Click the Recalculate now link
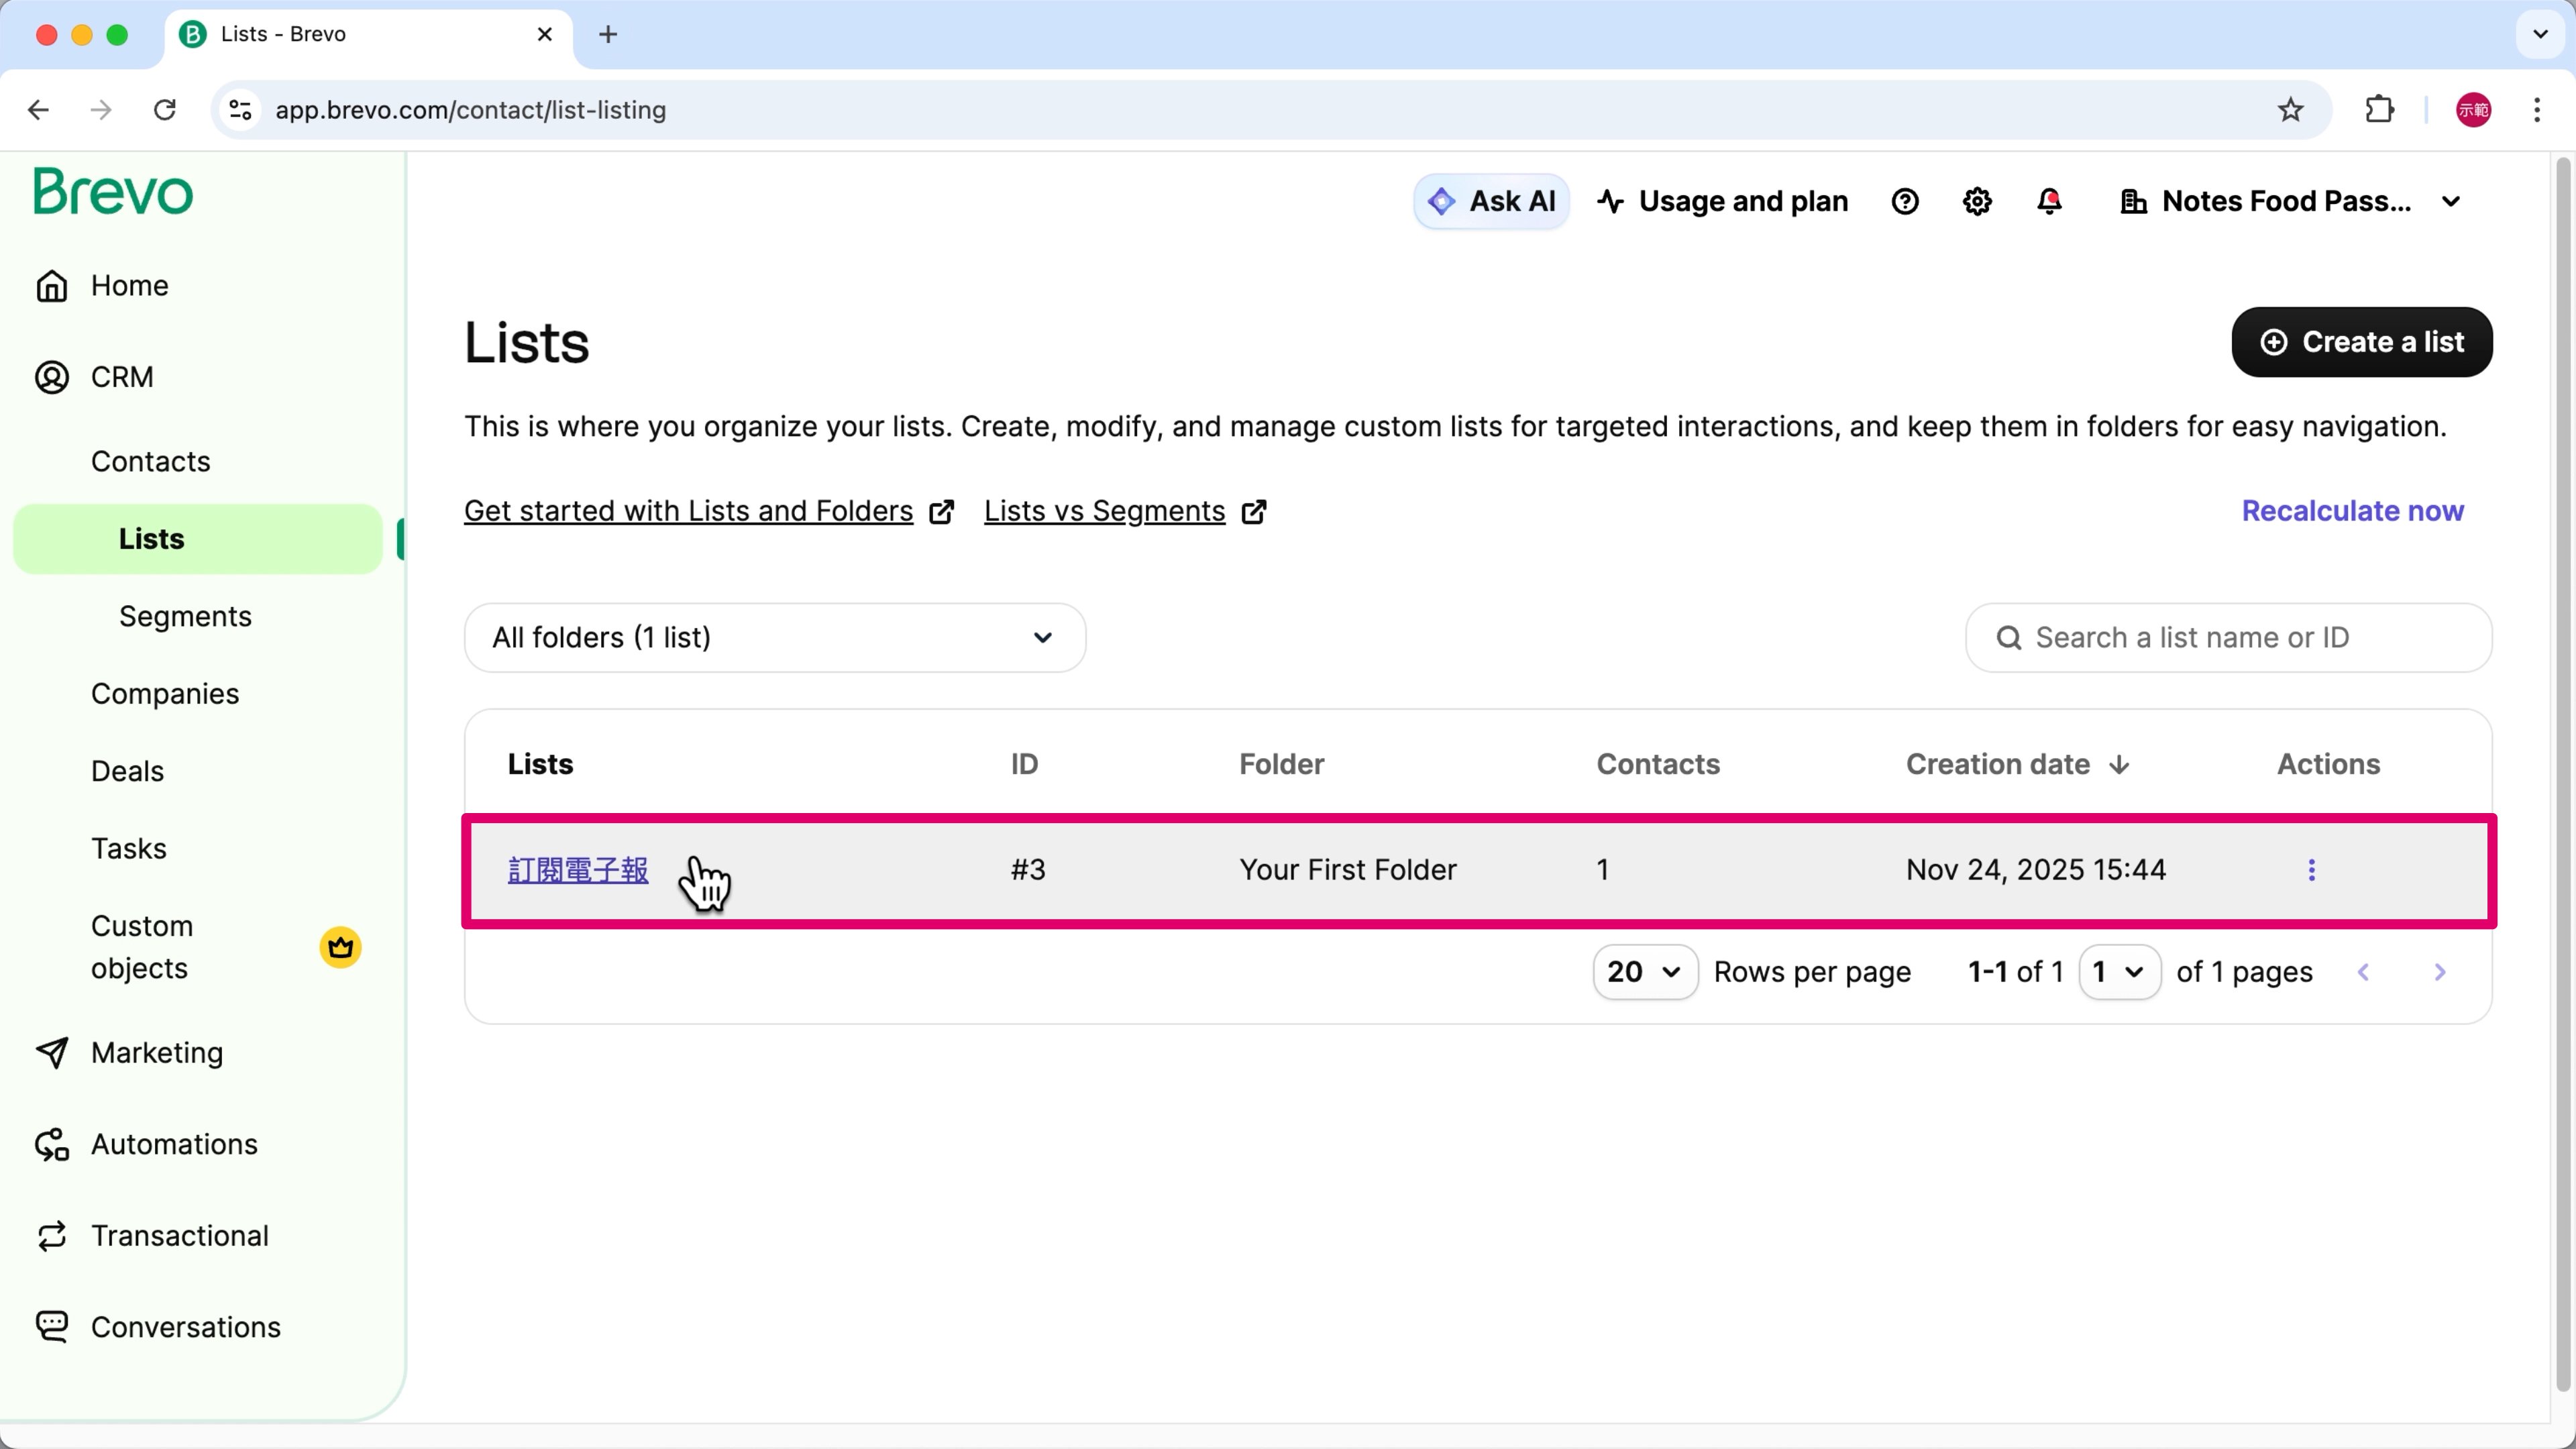The width and height of the screenshot is (2576, 1449). [2352, 511]
